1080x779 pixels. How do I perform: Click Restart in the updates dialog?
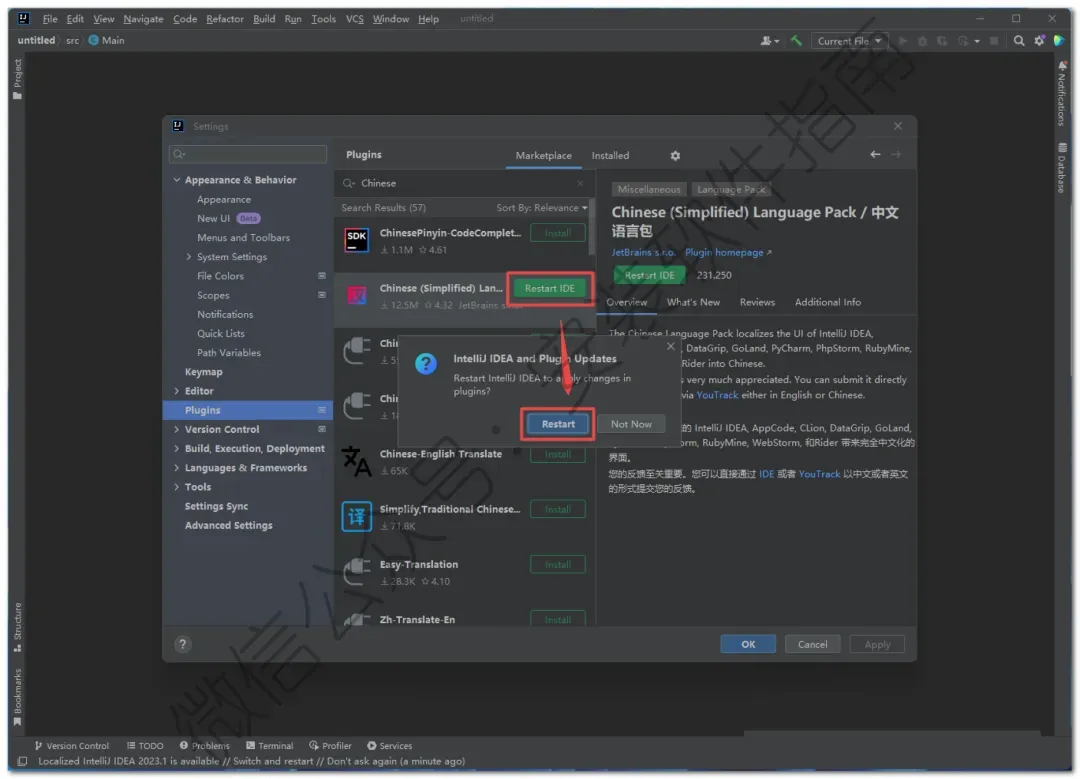[558, 424]
